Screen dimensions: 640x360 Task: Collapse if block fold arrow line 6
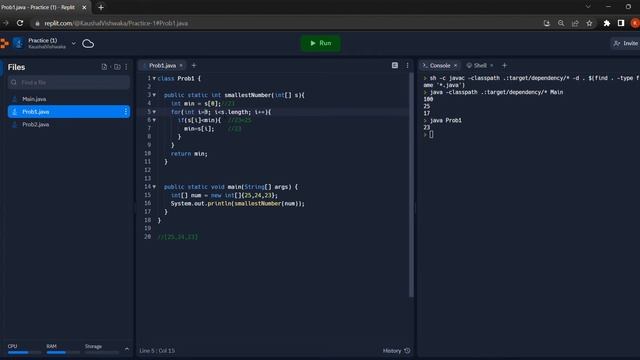point(154,120)
